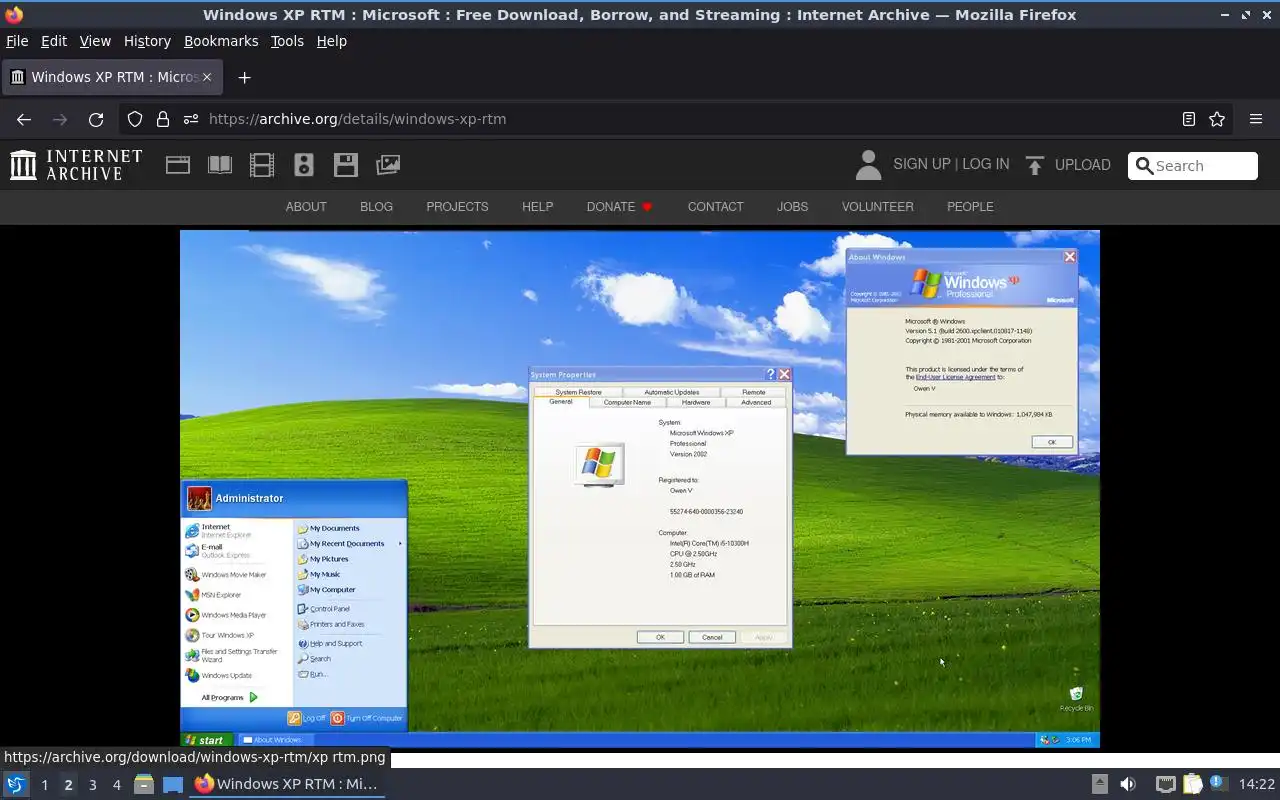This screenshot has width=1280, height=800.
Task: Open the Software floppy-disk icon
Action: (x=346, y=165)
